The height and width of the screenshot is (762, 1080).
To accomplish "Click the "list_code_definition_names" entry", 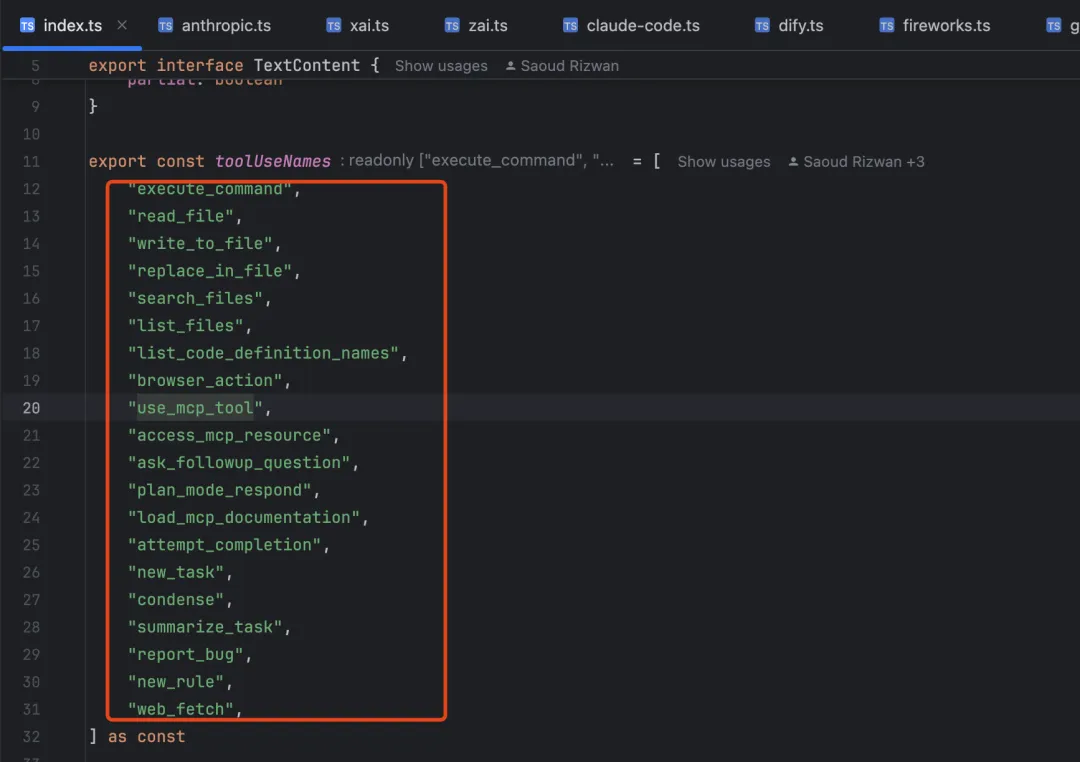I will pyautogui.click(x=263, y=353).
